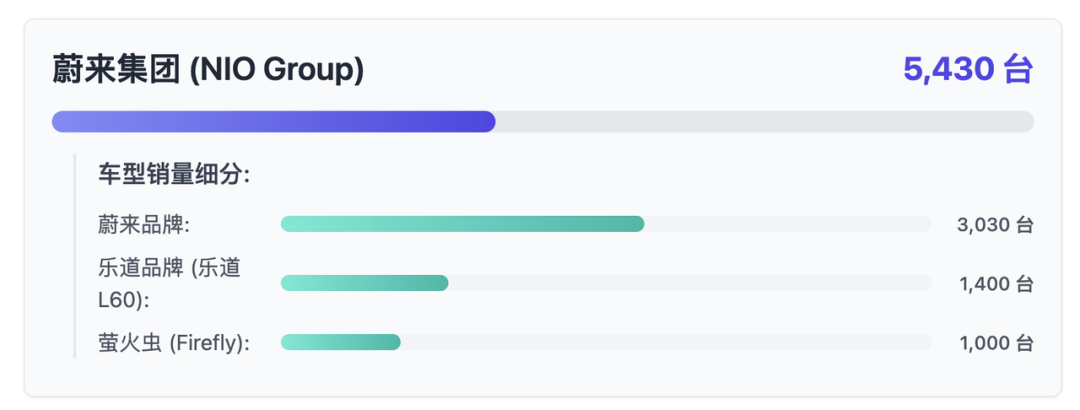Viewport: 1080px width, 410px height.
Task: Click the 乐道品牌 label text
Action: coord(138,269)
